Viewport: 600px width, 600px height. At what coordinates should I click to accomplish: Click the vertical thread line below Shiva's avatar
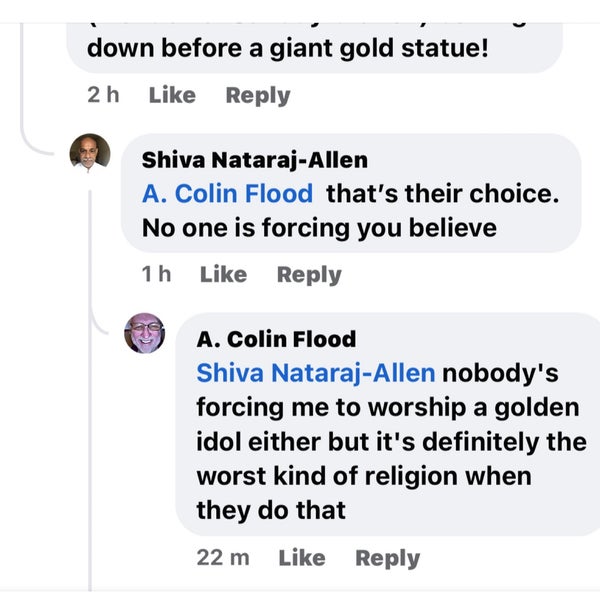click(x=90, y=400)
